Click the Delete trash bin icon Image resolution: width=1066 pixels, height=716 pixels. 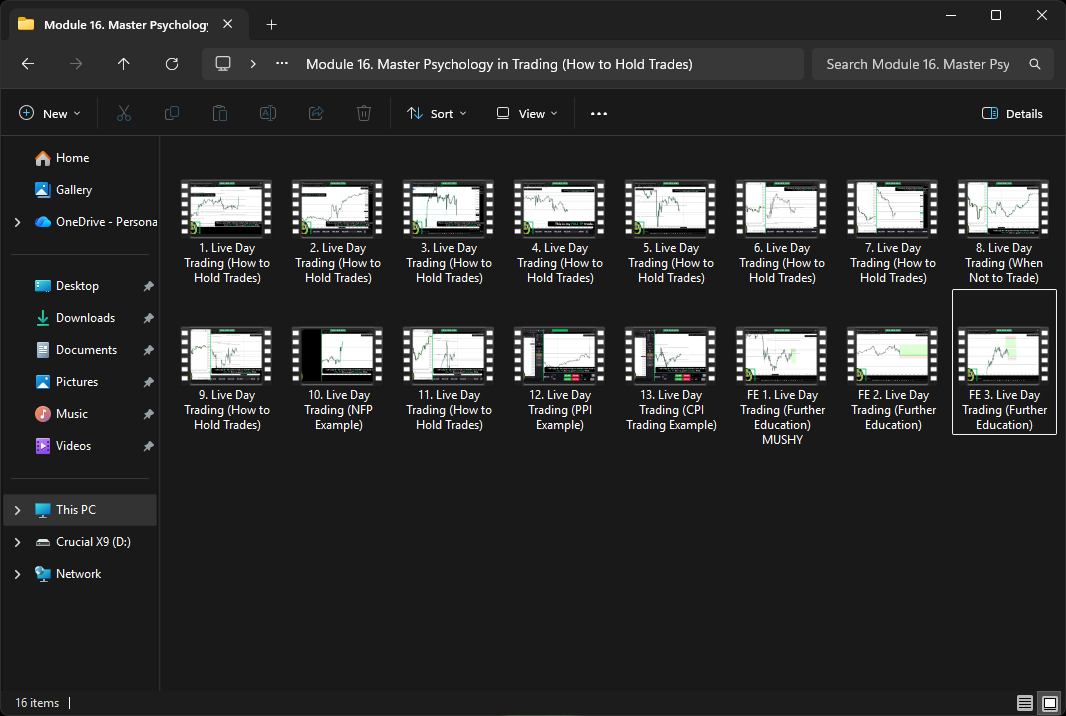point(364,114)
